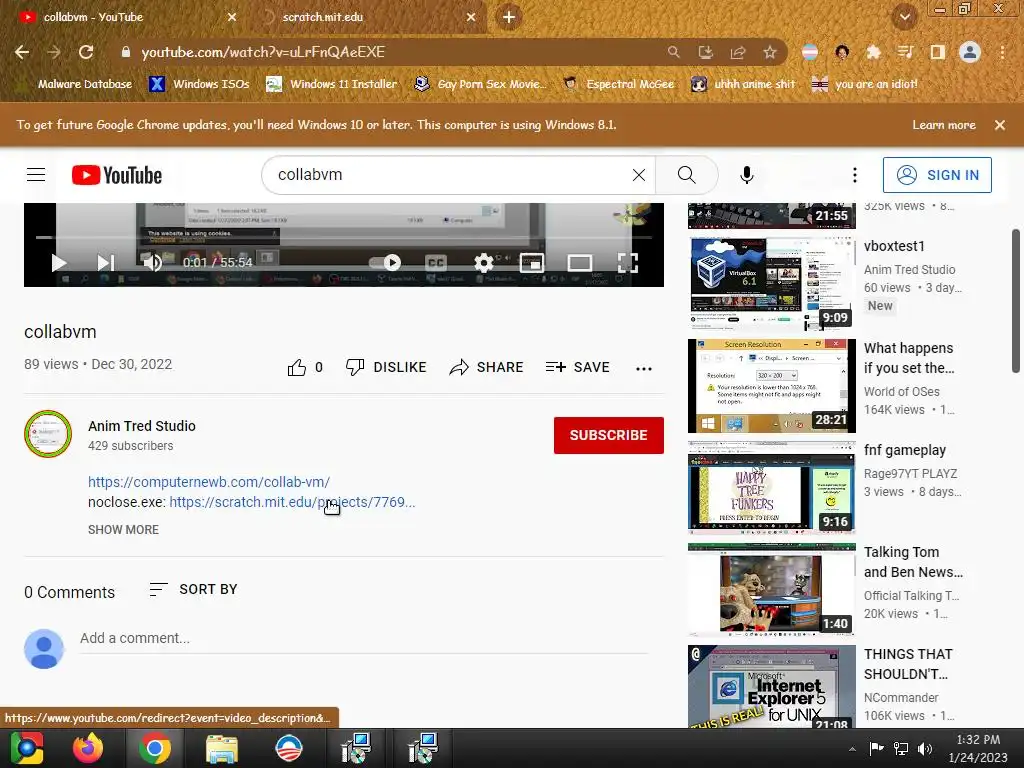Screen dimensions: 1024x768
Task: Open the Espectral McGee bookmark
Action: pos(618,84)
